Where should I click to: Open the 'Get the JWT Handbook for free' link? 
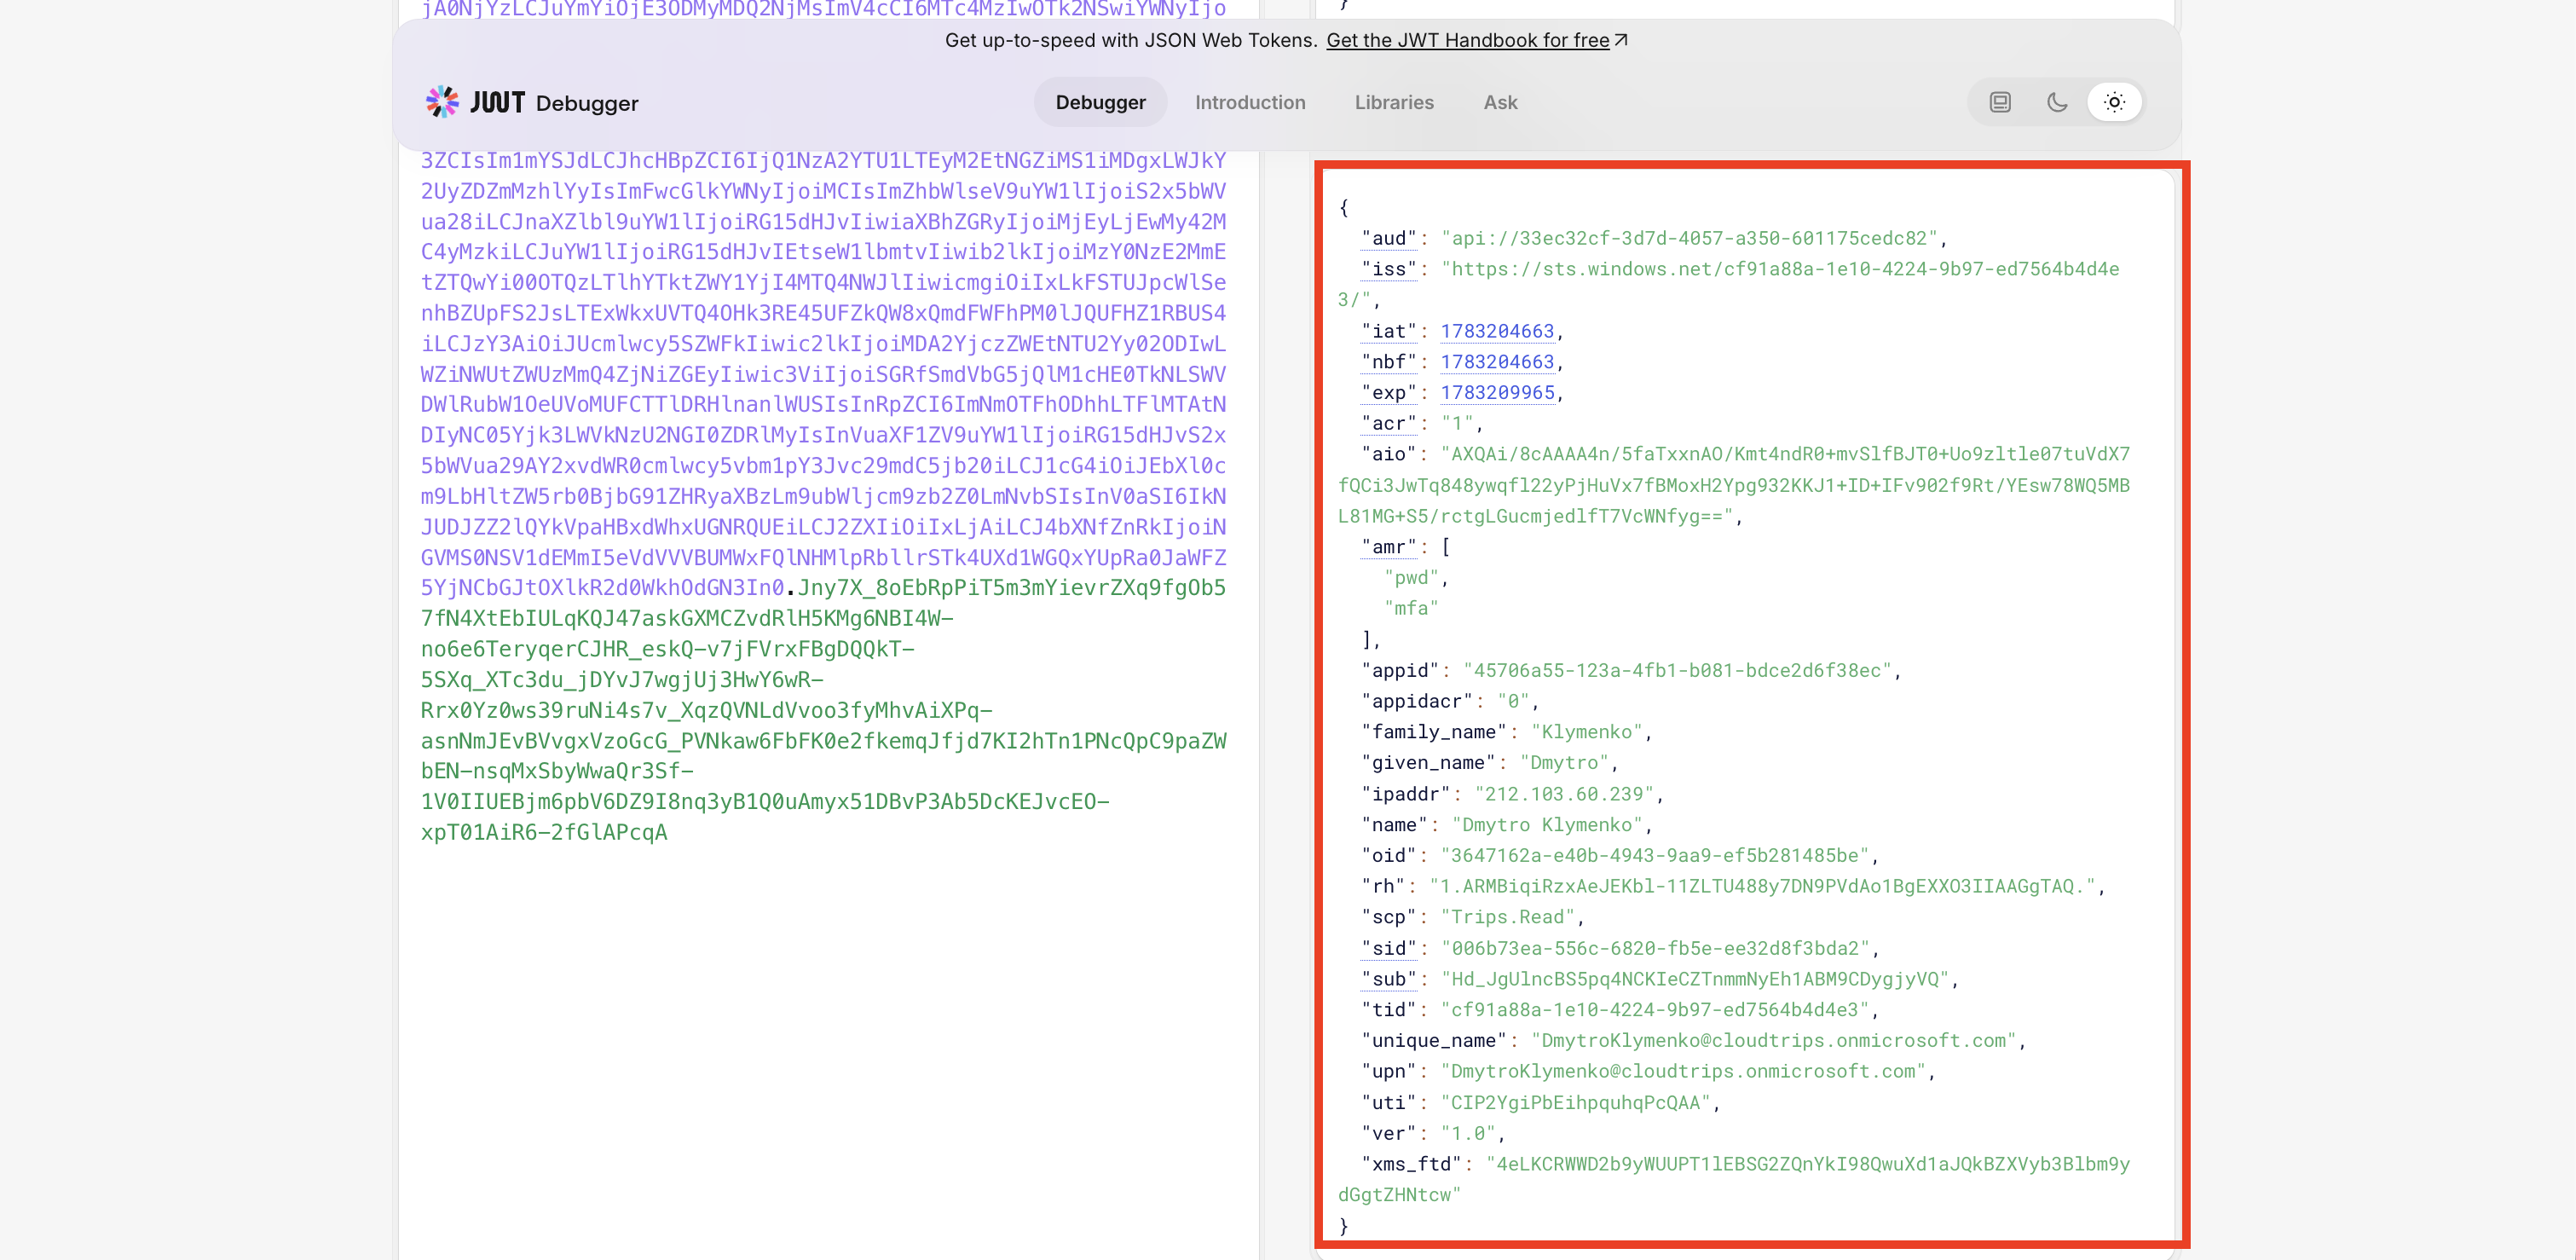(x=1477, y=40)
